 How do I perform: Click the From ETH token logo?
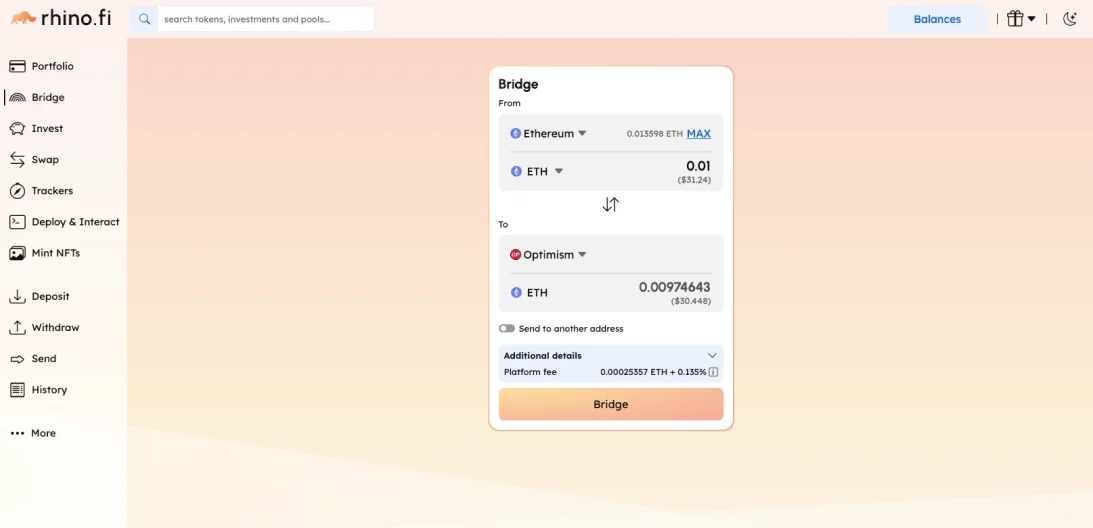click(516, 171)
